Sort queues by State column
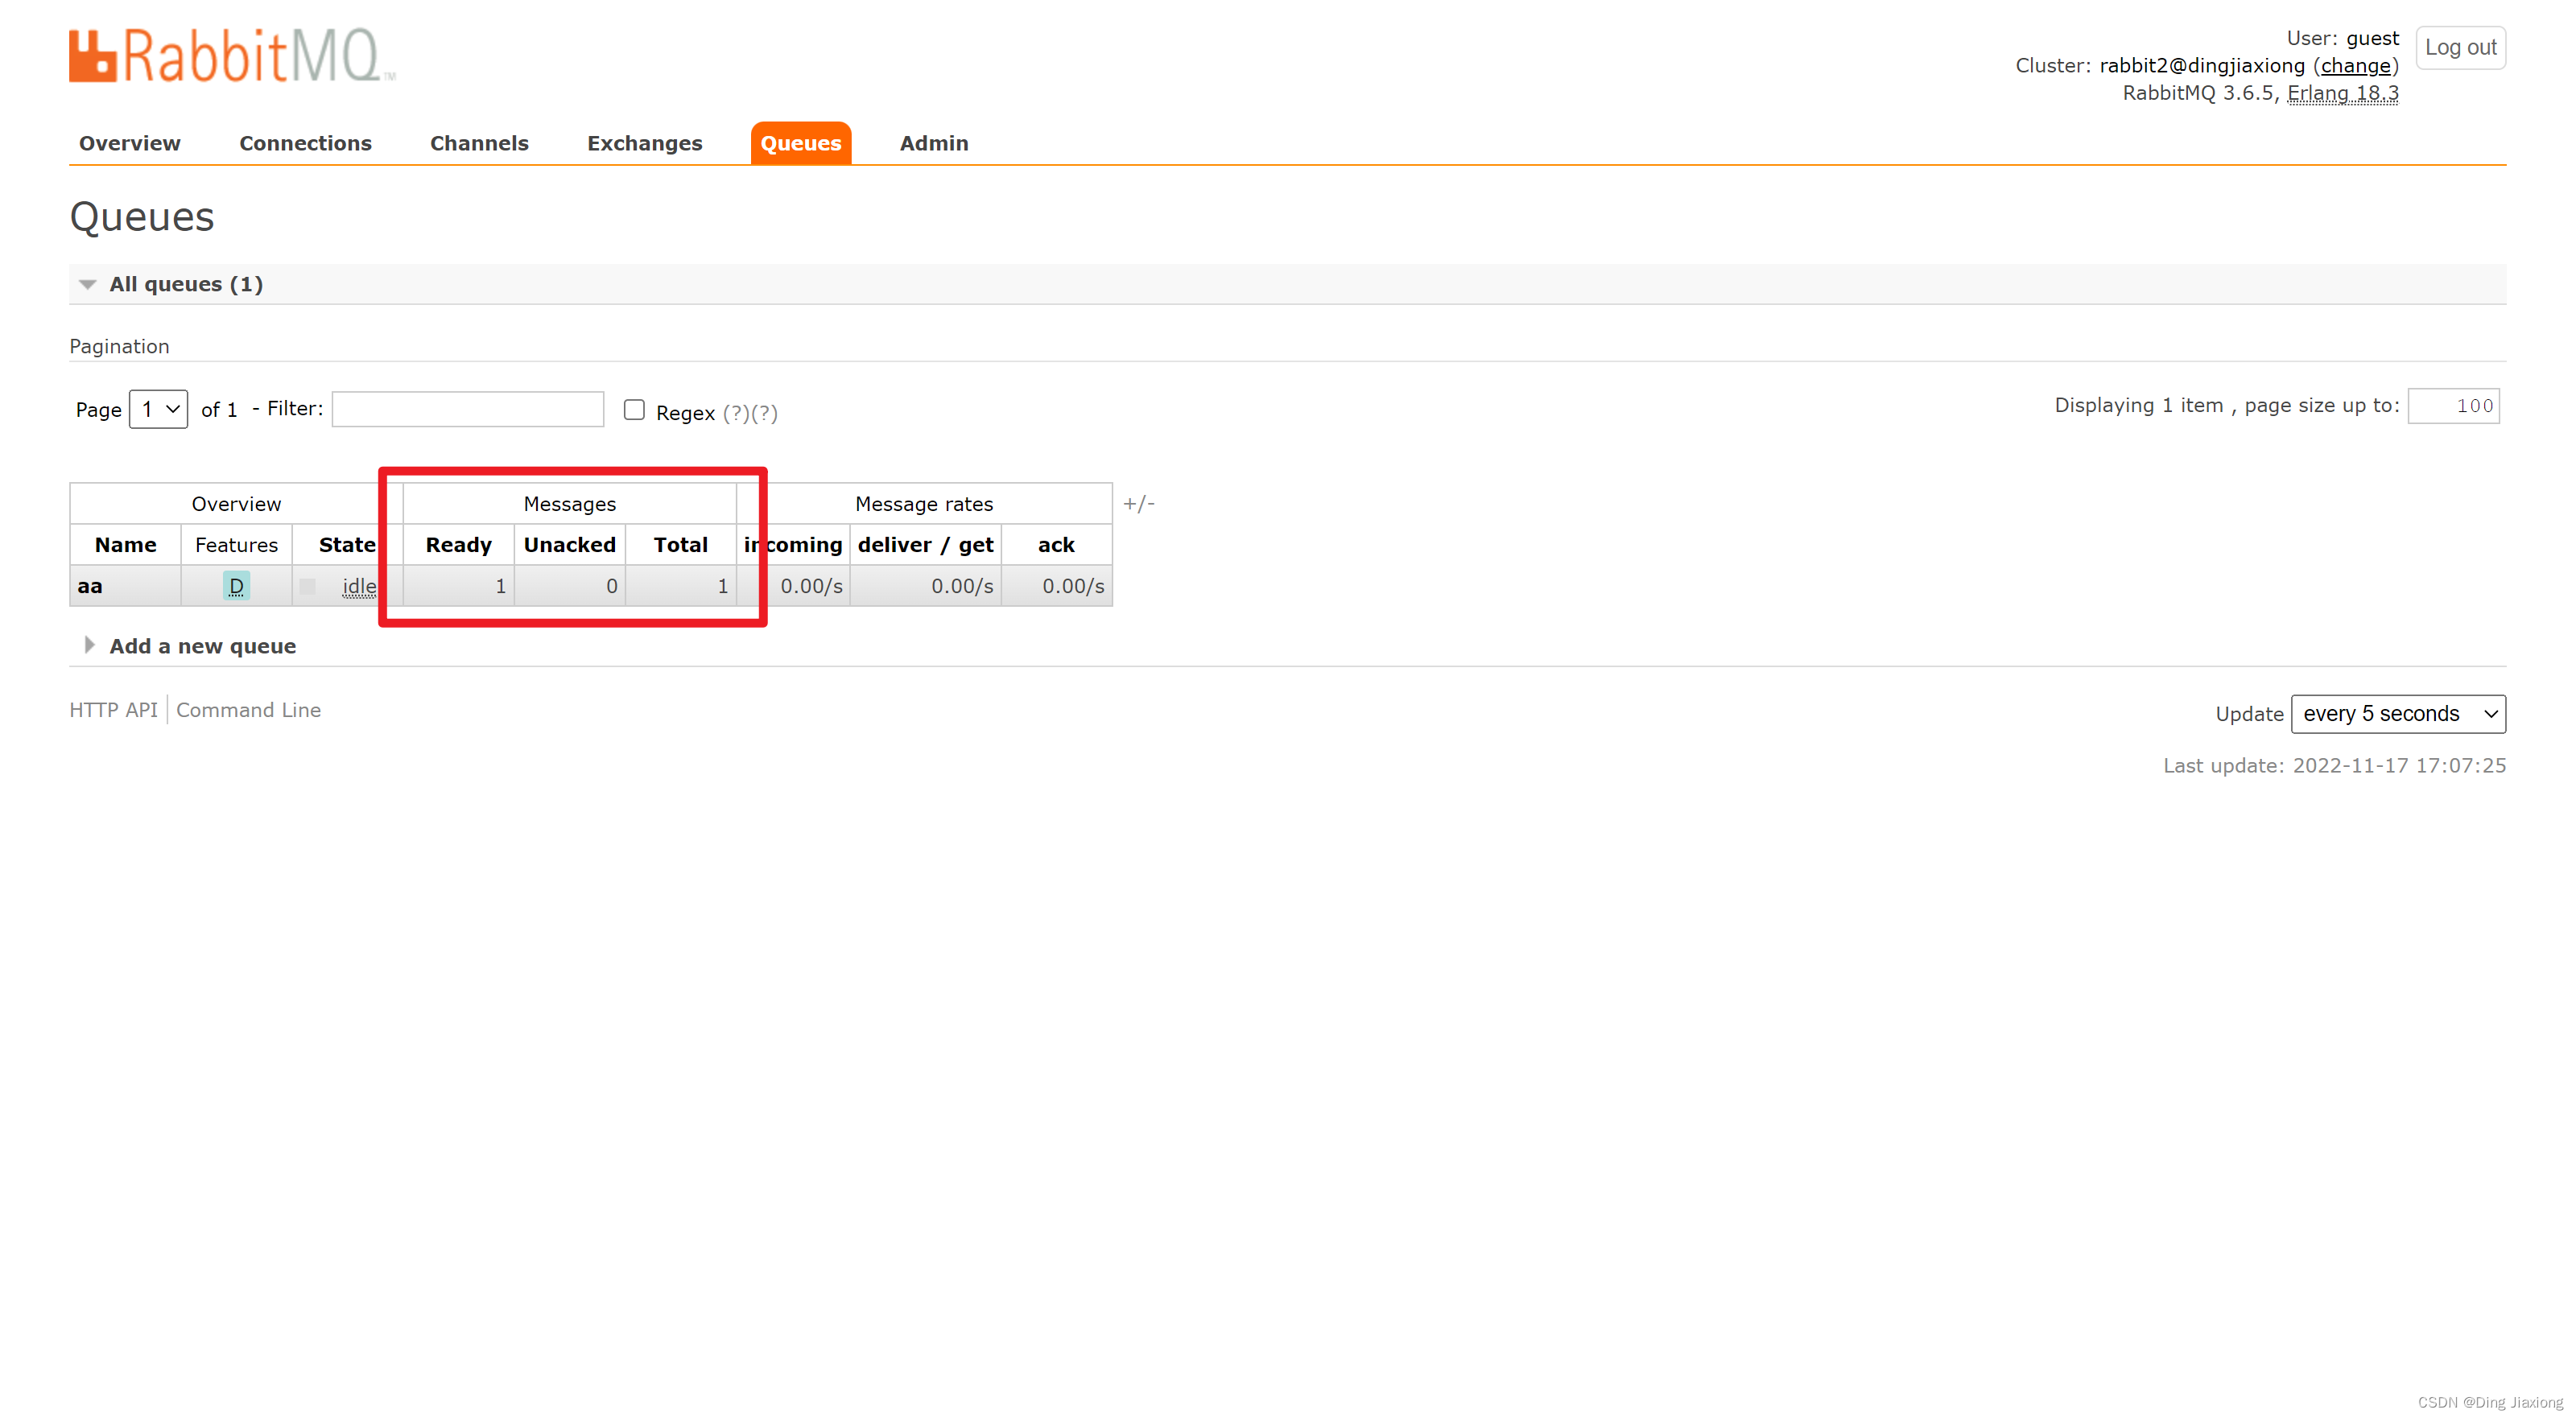This screenshot has width=2576, height=1418. [x=347, y=545]
